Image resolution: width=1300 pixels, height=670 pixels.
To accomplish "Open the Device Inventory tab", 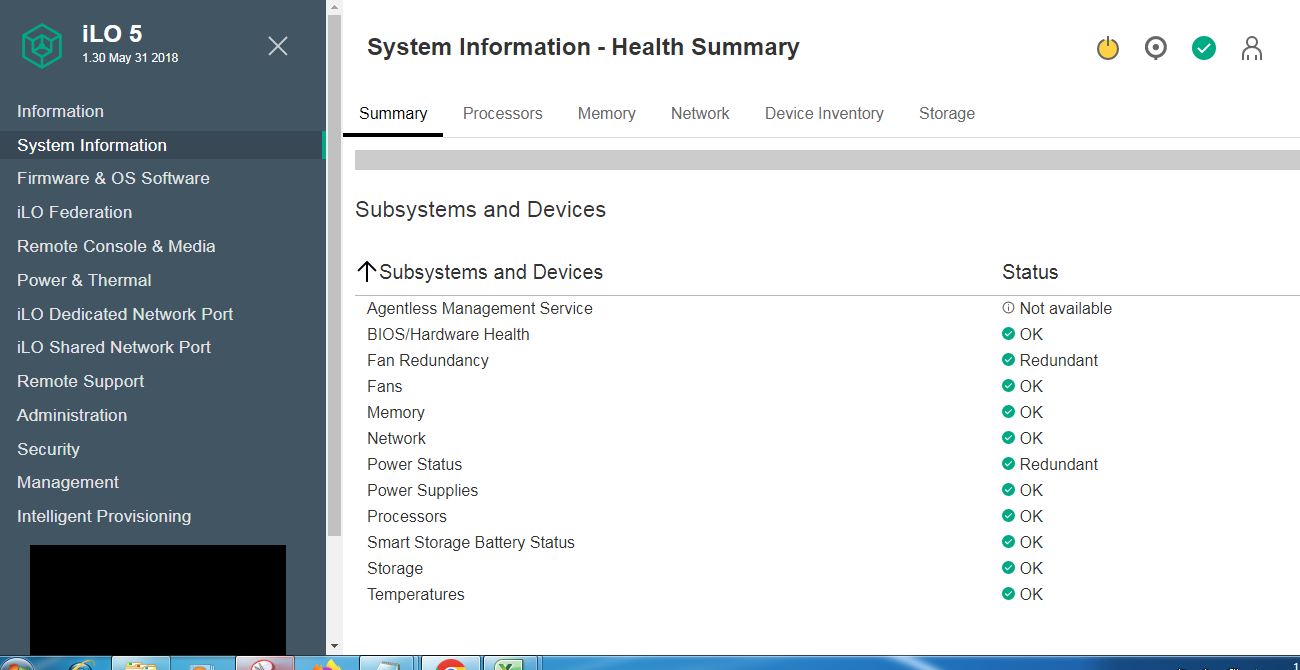I will [x=824, y=113].
